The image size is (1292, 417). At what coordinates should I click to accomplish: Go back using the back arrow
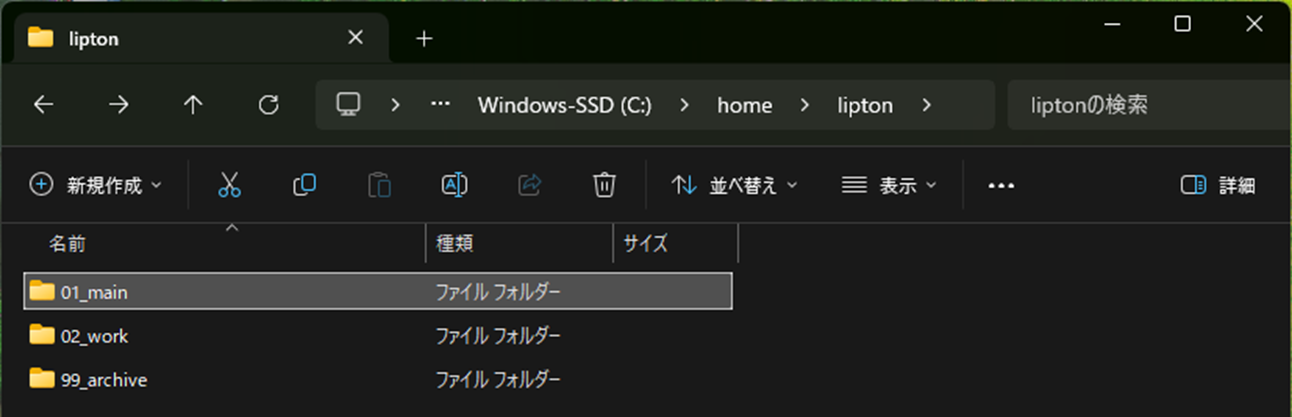(43, 105)
